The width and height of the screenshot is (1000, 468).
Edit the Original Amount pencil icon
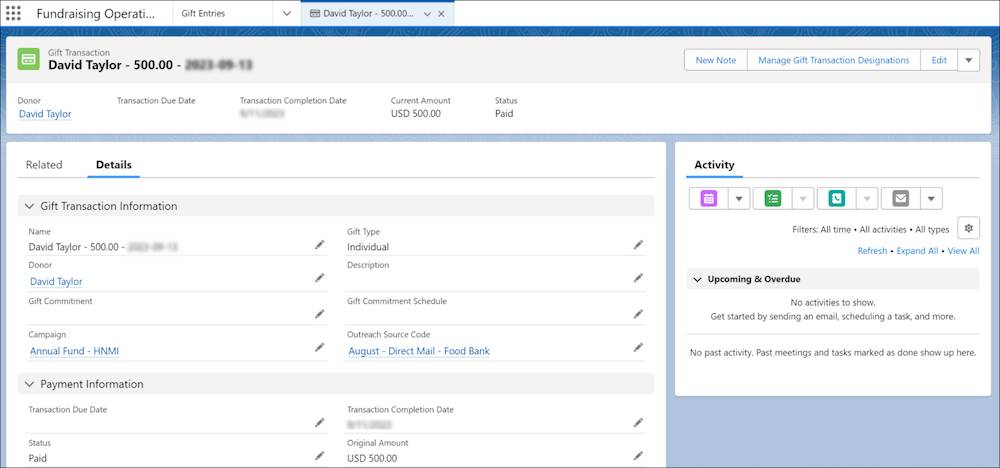(638, 456)
